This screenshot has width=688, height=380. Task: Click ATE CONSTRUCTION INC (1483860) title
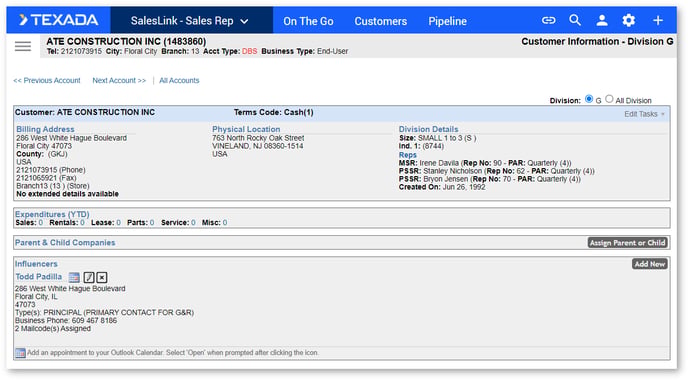pos(126,41)
